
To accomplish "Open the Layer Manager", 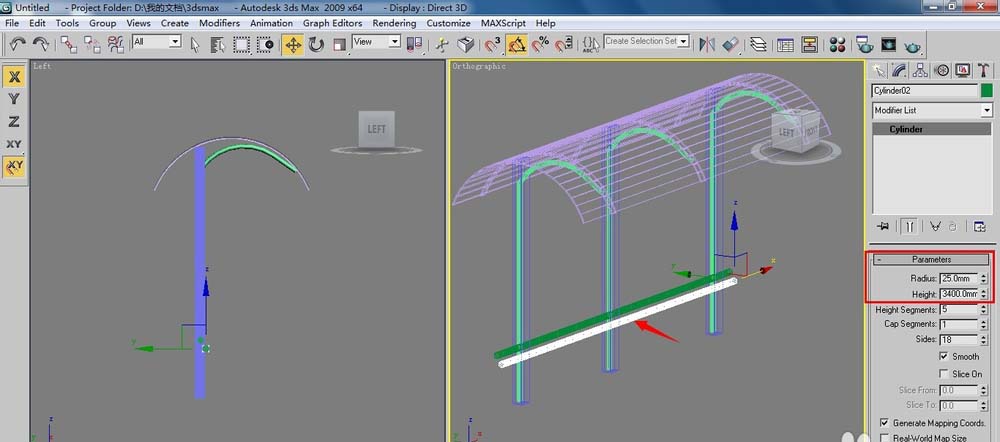I will pyautogui.click(x=758, y=45).
